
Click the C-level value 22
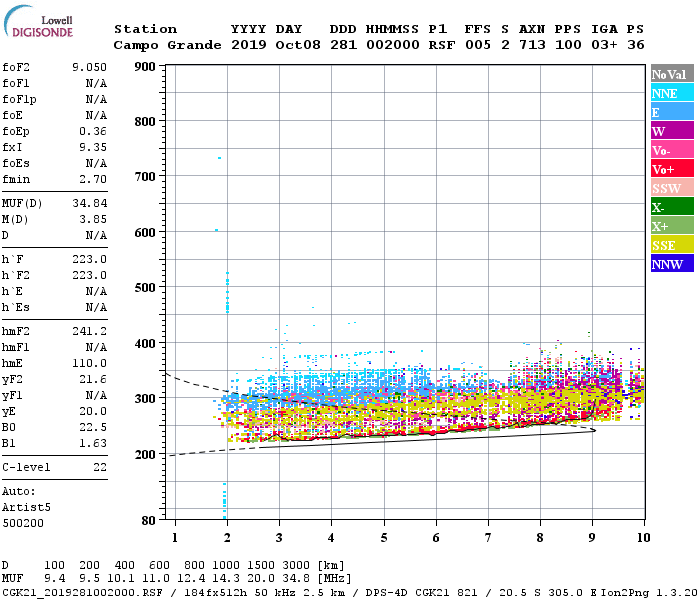click(100, 467)
